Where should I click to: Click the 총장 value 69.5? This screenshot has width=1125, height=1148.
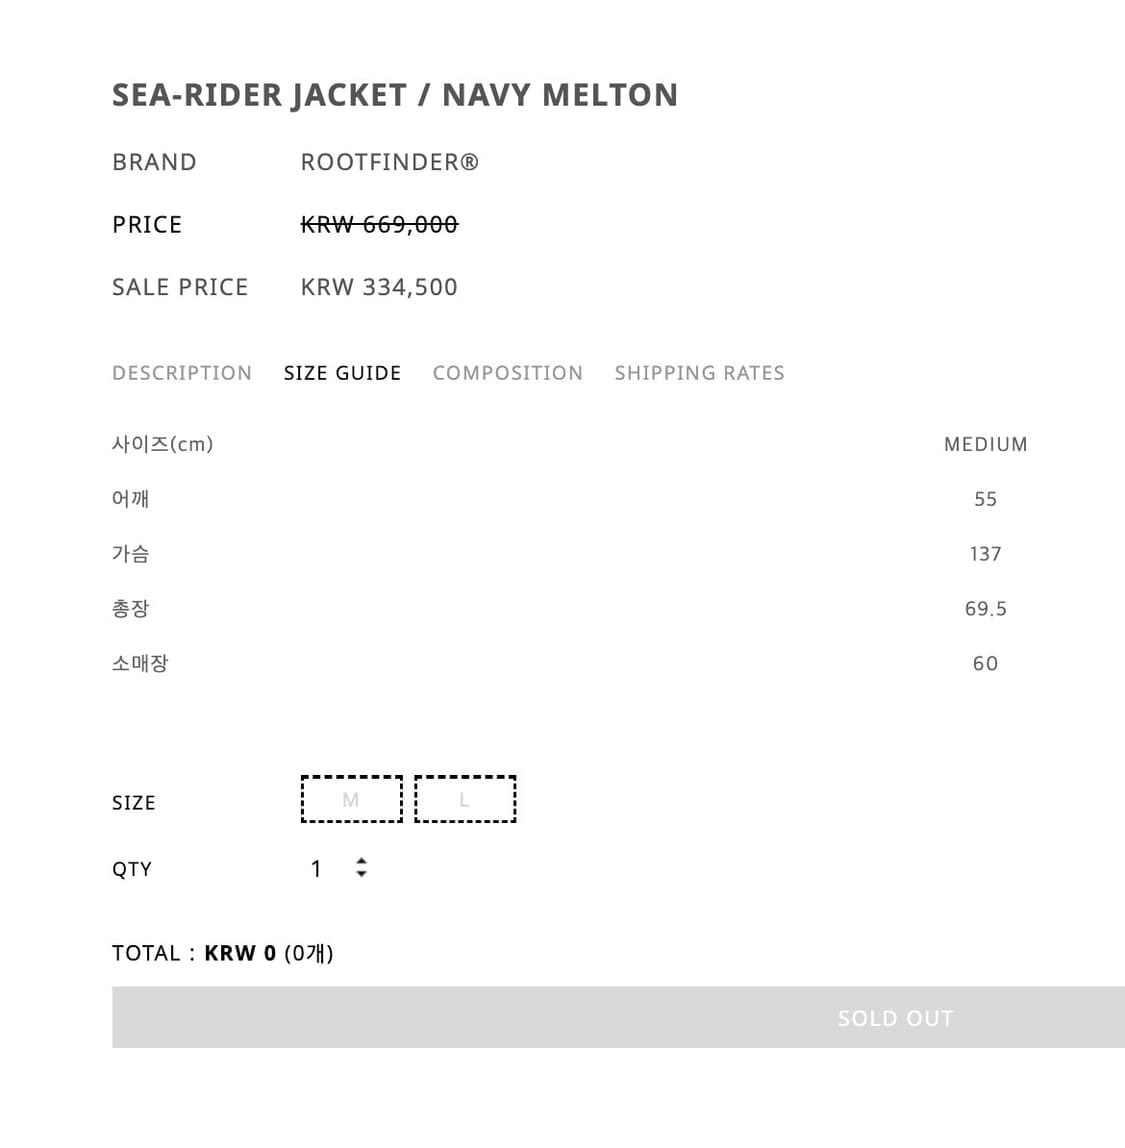tap(985, 609)
